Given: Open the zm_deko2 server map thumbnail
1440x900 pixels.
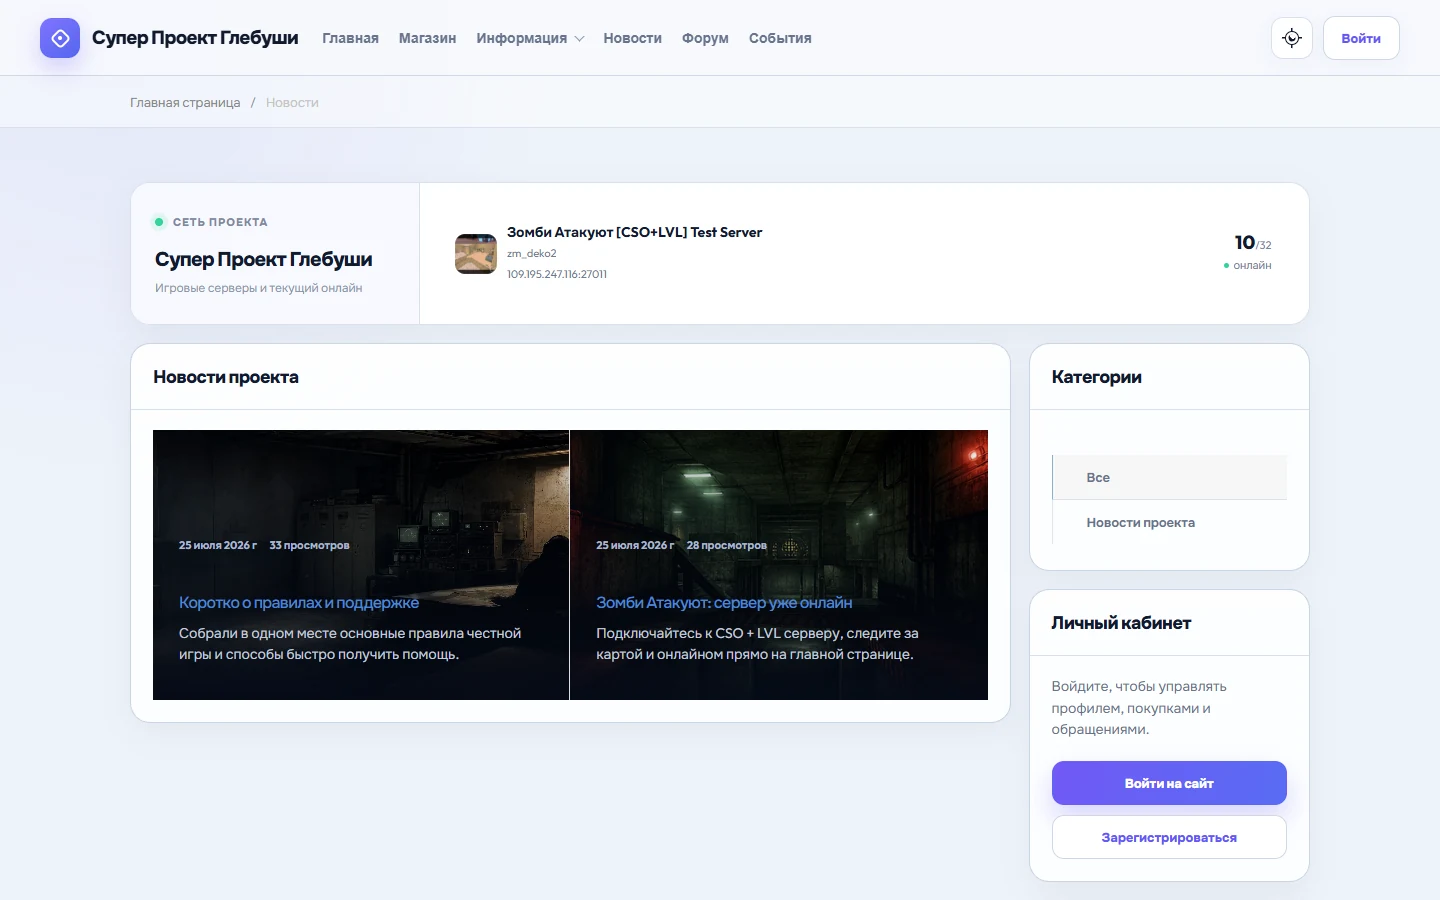Looking at the screenshot, I should [476, 254].
